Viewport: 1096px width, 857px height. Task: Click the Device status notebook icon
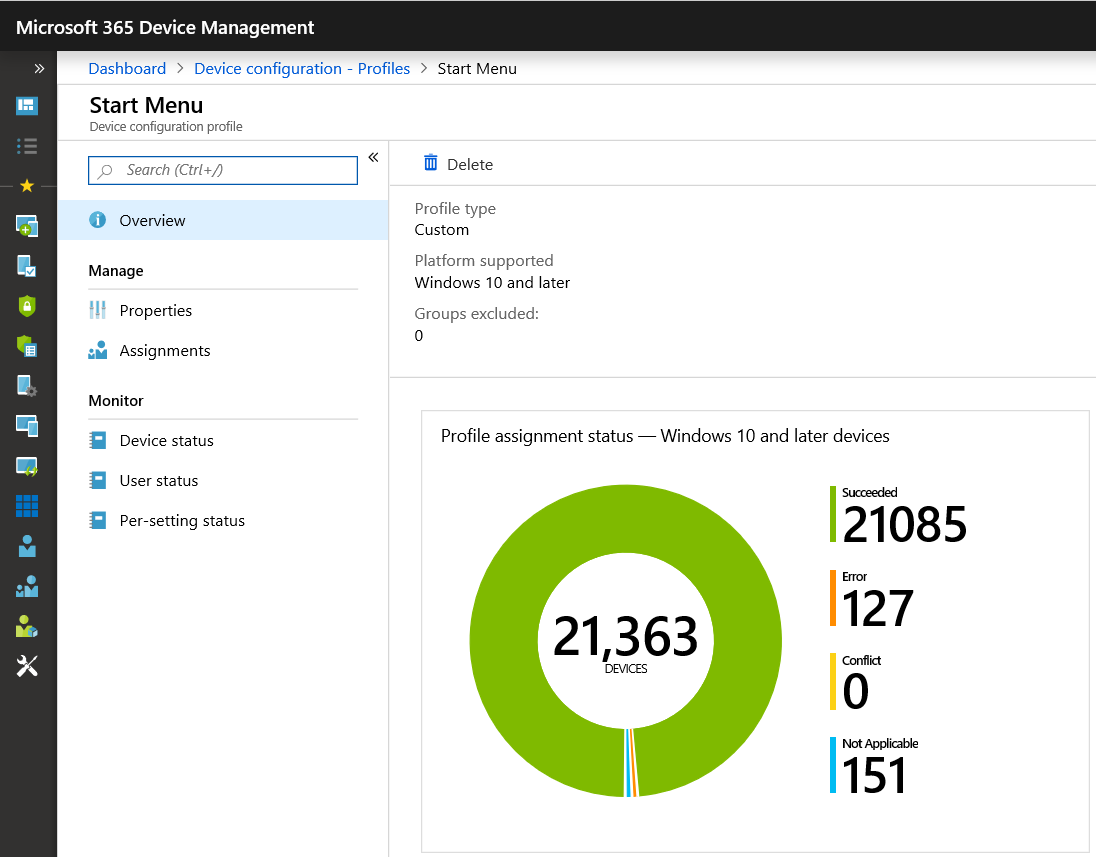pos(98,440)
